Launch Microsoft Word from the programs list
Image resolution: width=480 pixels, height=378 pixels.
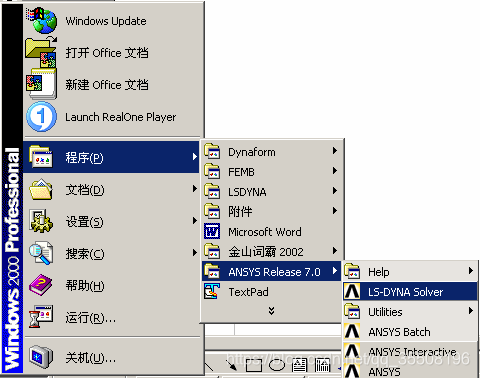pos(271,232)
